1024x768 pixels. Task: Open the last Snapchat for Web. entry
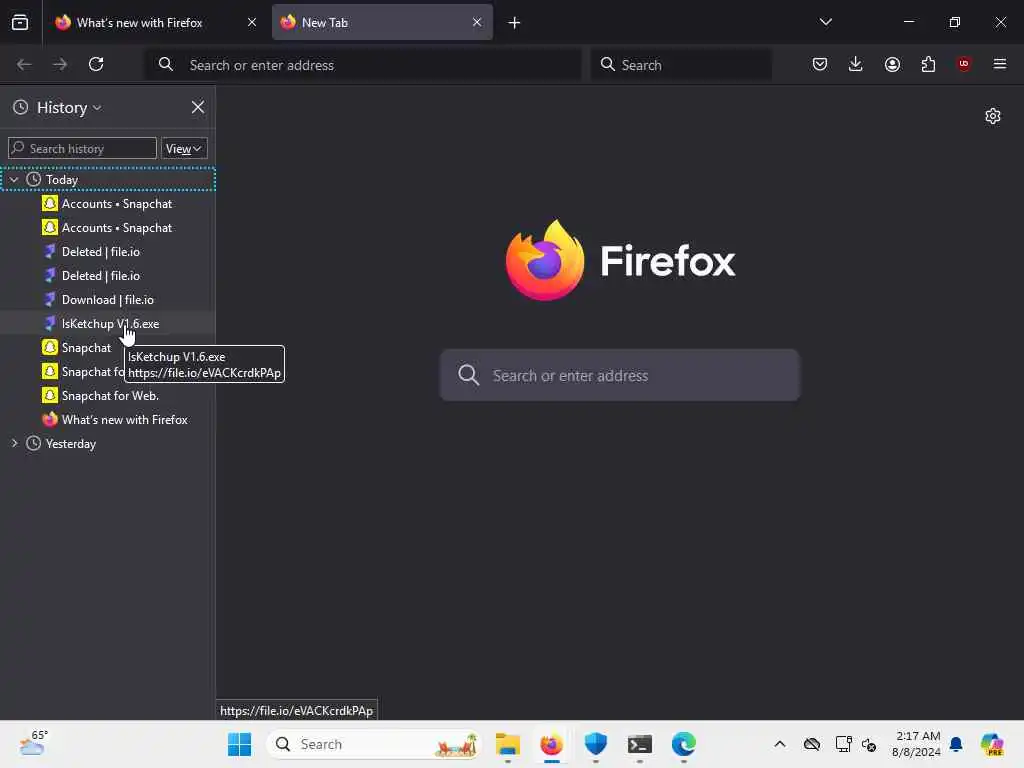pyautogui.click(x=108, y=396)
